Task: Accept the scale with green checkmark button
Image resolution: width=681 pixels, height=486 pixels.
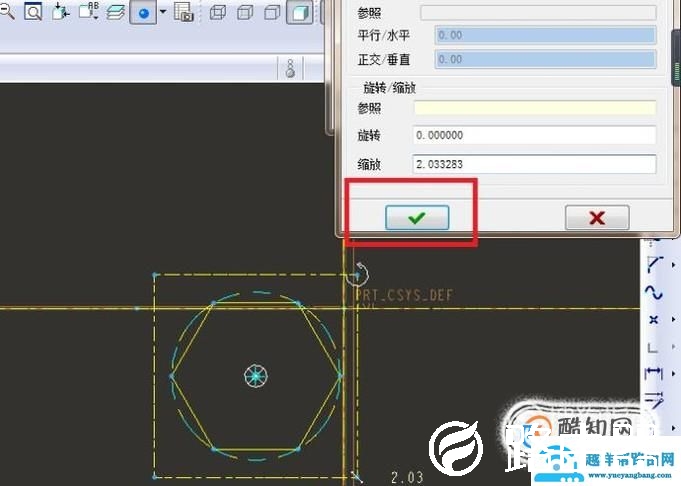Action: 417,217
